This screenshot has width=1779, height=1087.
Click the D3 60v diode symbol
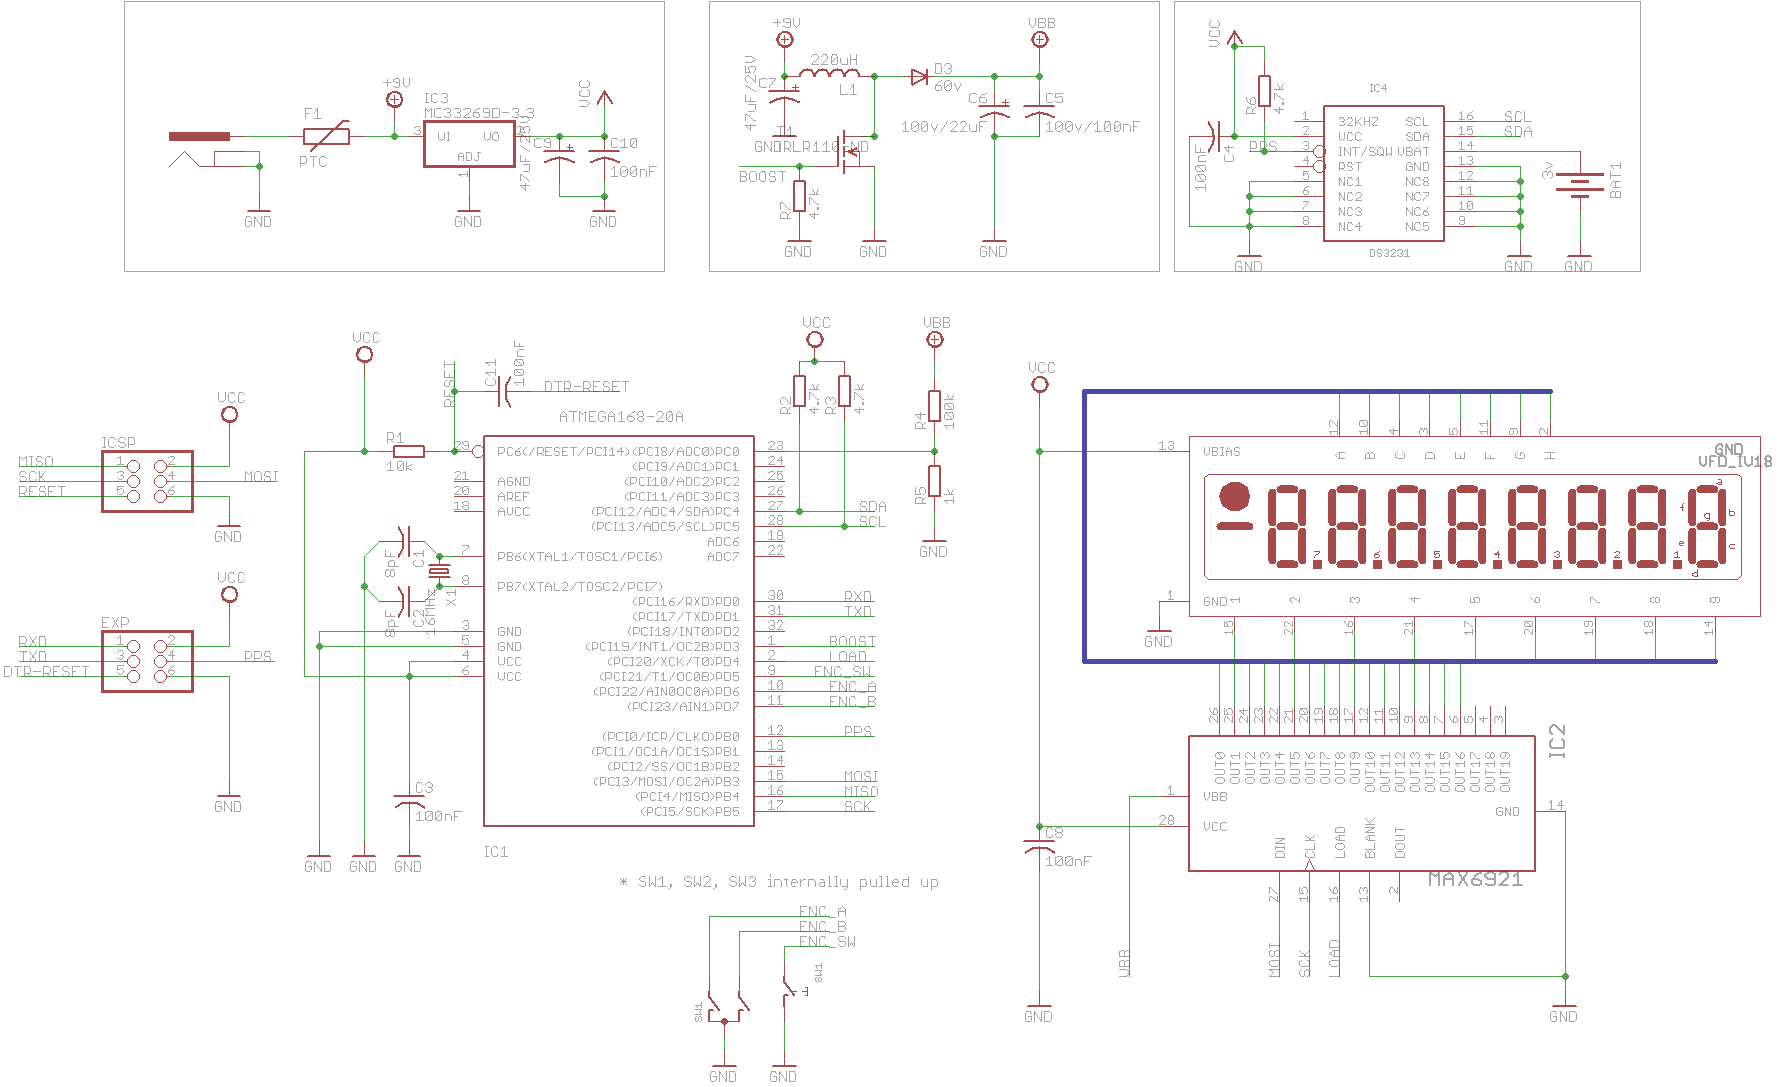[920, 76]
